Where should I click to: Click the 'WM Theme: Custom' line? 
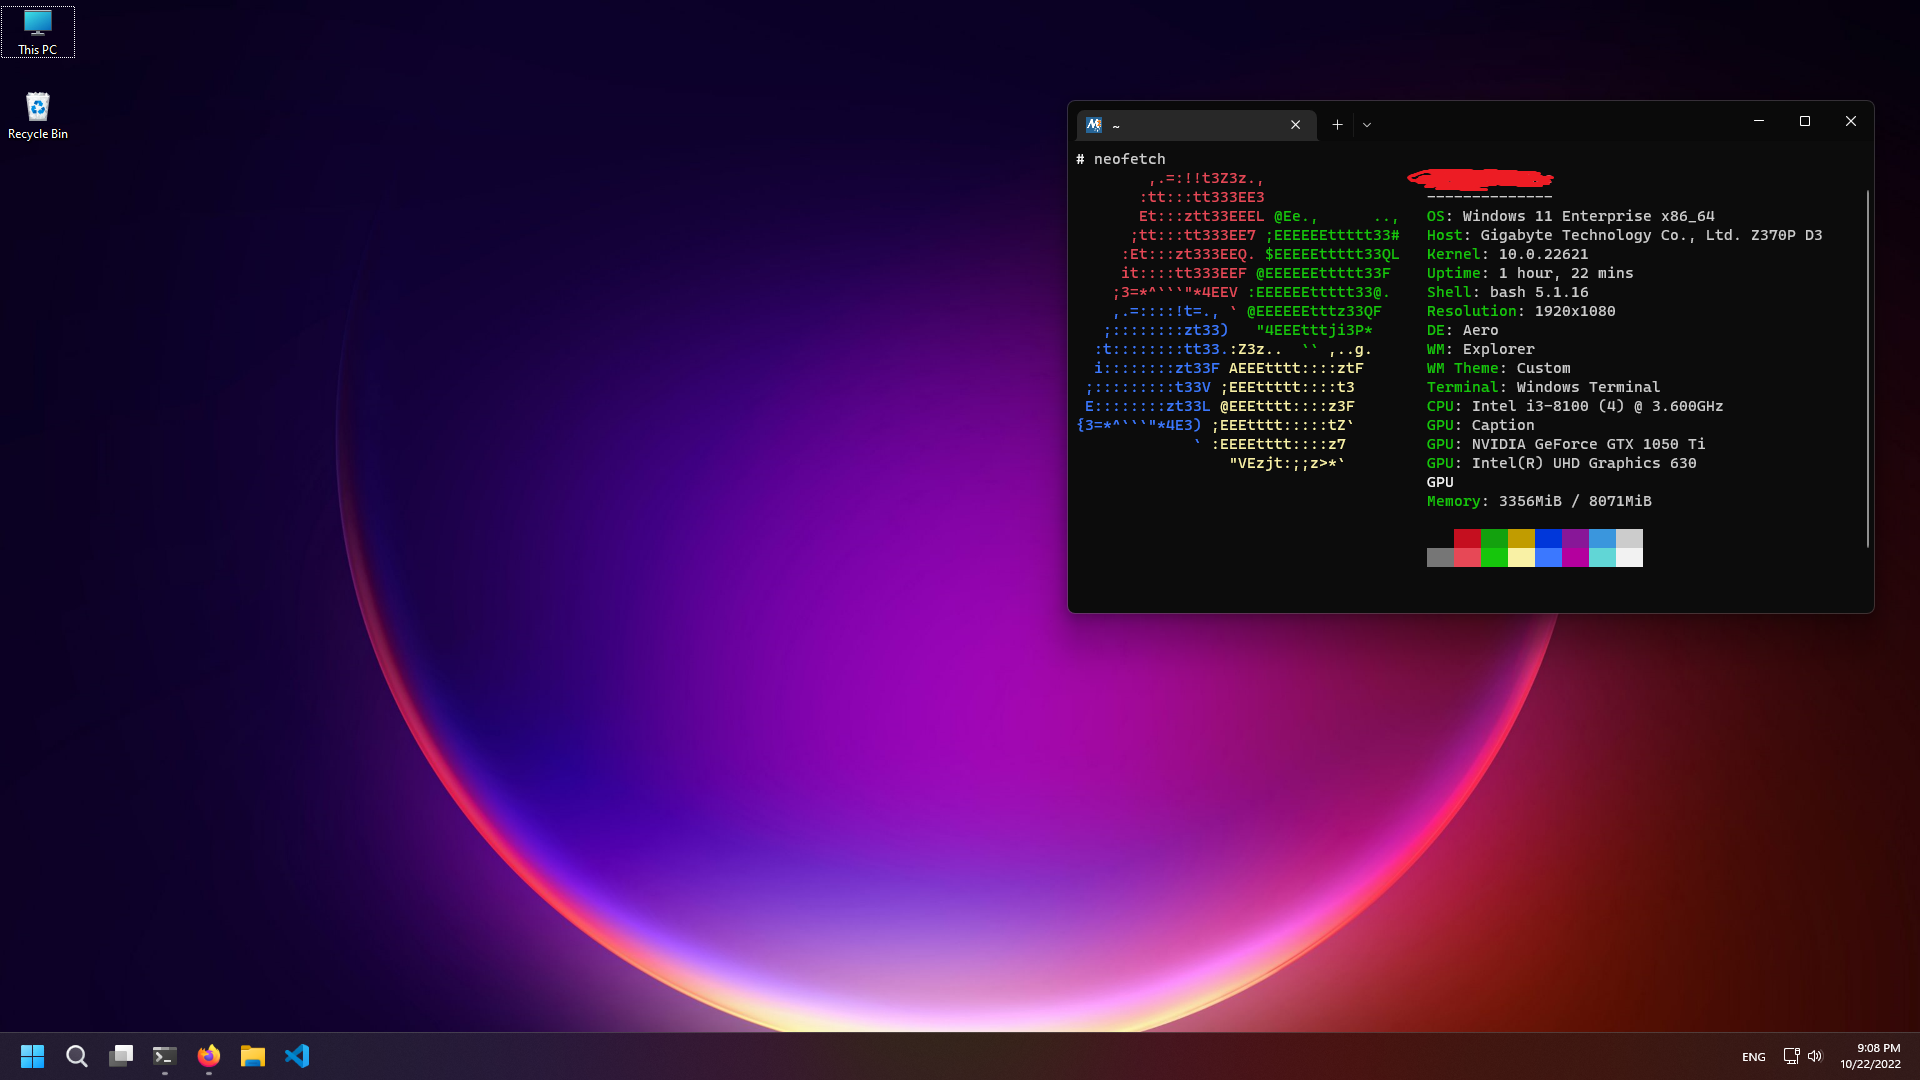[x=1498, y=368]
